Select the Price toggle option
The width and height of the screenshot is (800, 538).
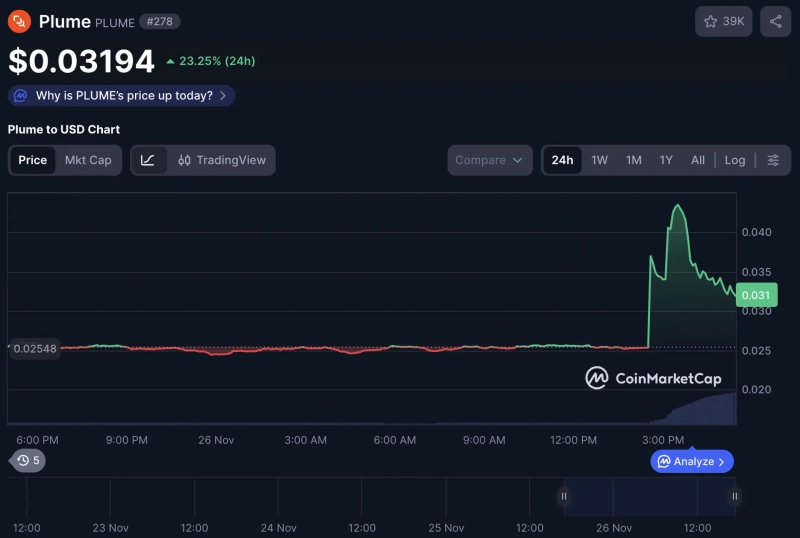[33, 160]
